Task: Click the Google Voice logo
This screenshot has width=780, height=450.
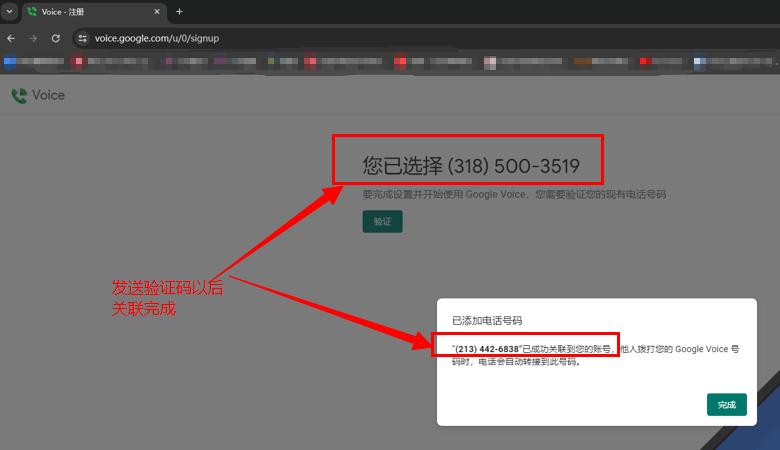Action: click(x=38, y=95)
